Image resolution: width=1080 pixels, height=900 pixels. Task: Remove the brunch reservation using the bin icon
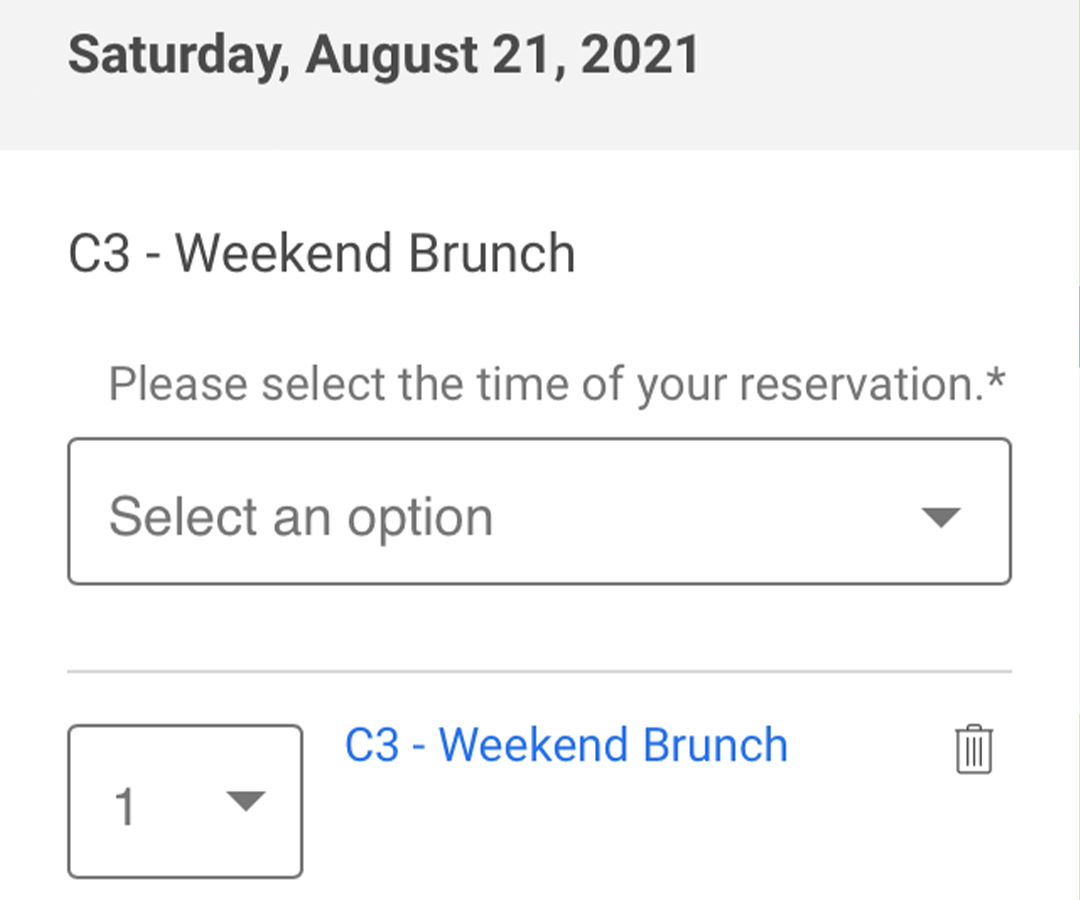[x=973, y=749]
